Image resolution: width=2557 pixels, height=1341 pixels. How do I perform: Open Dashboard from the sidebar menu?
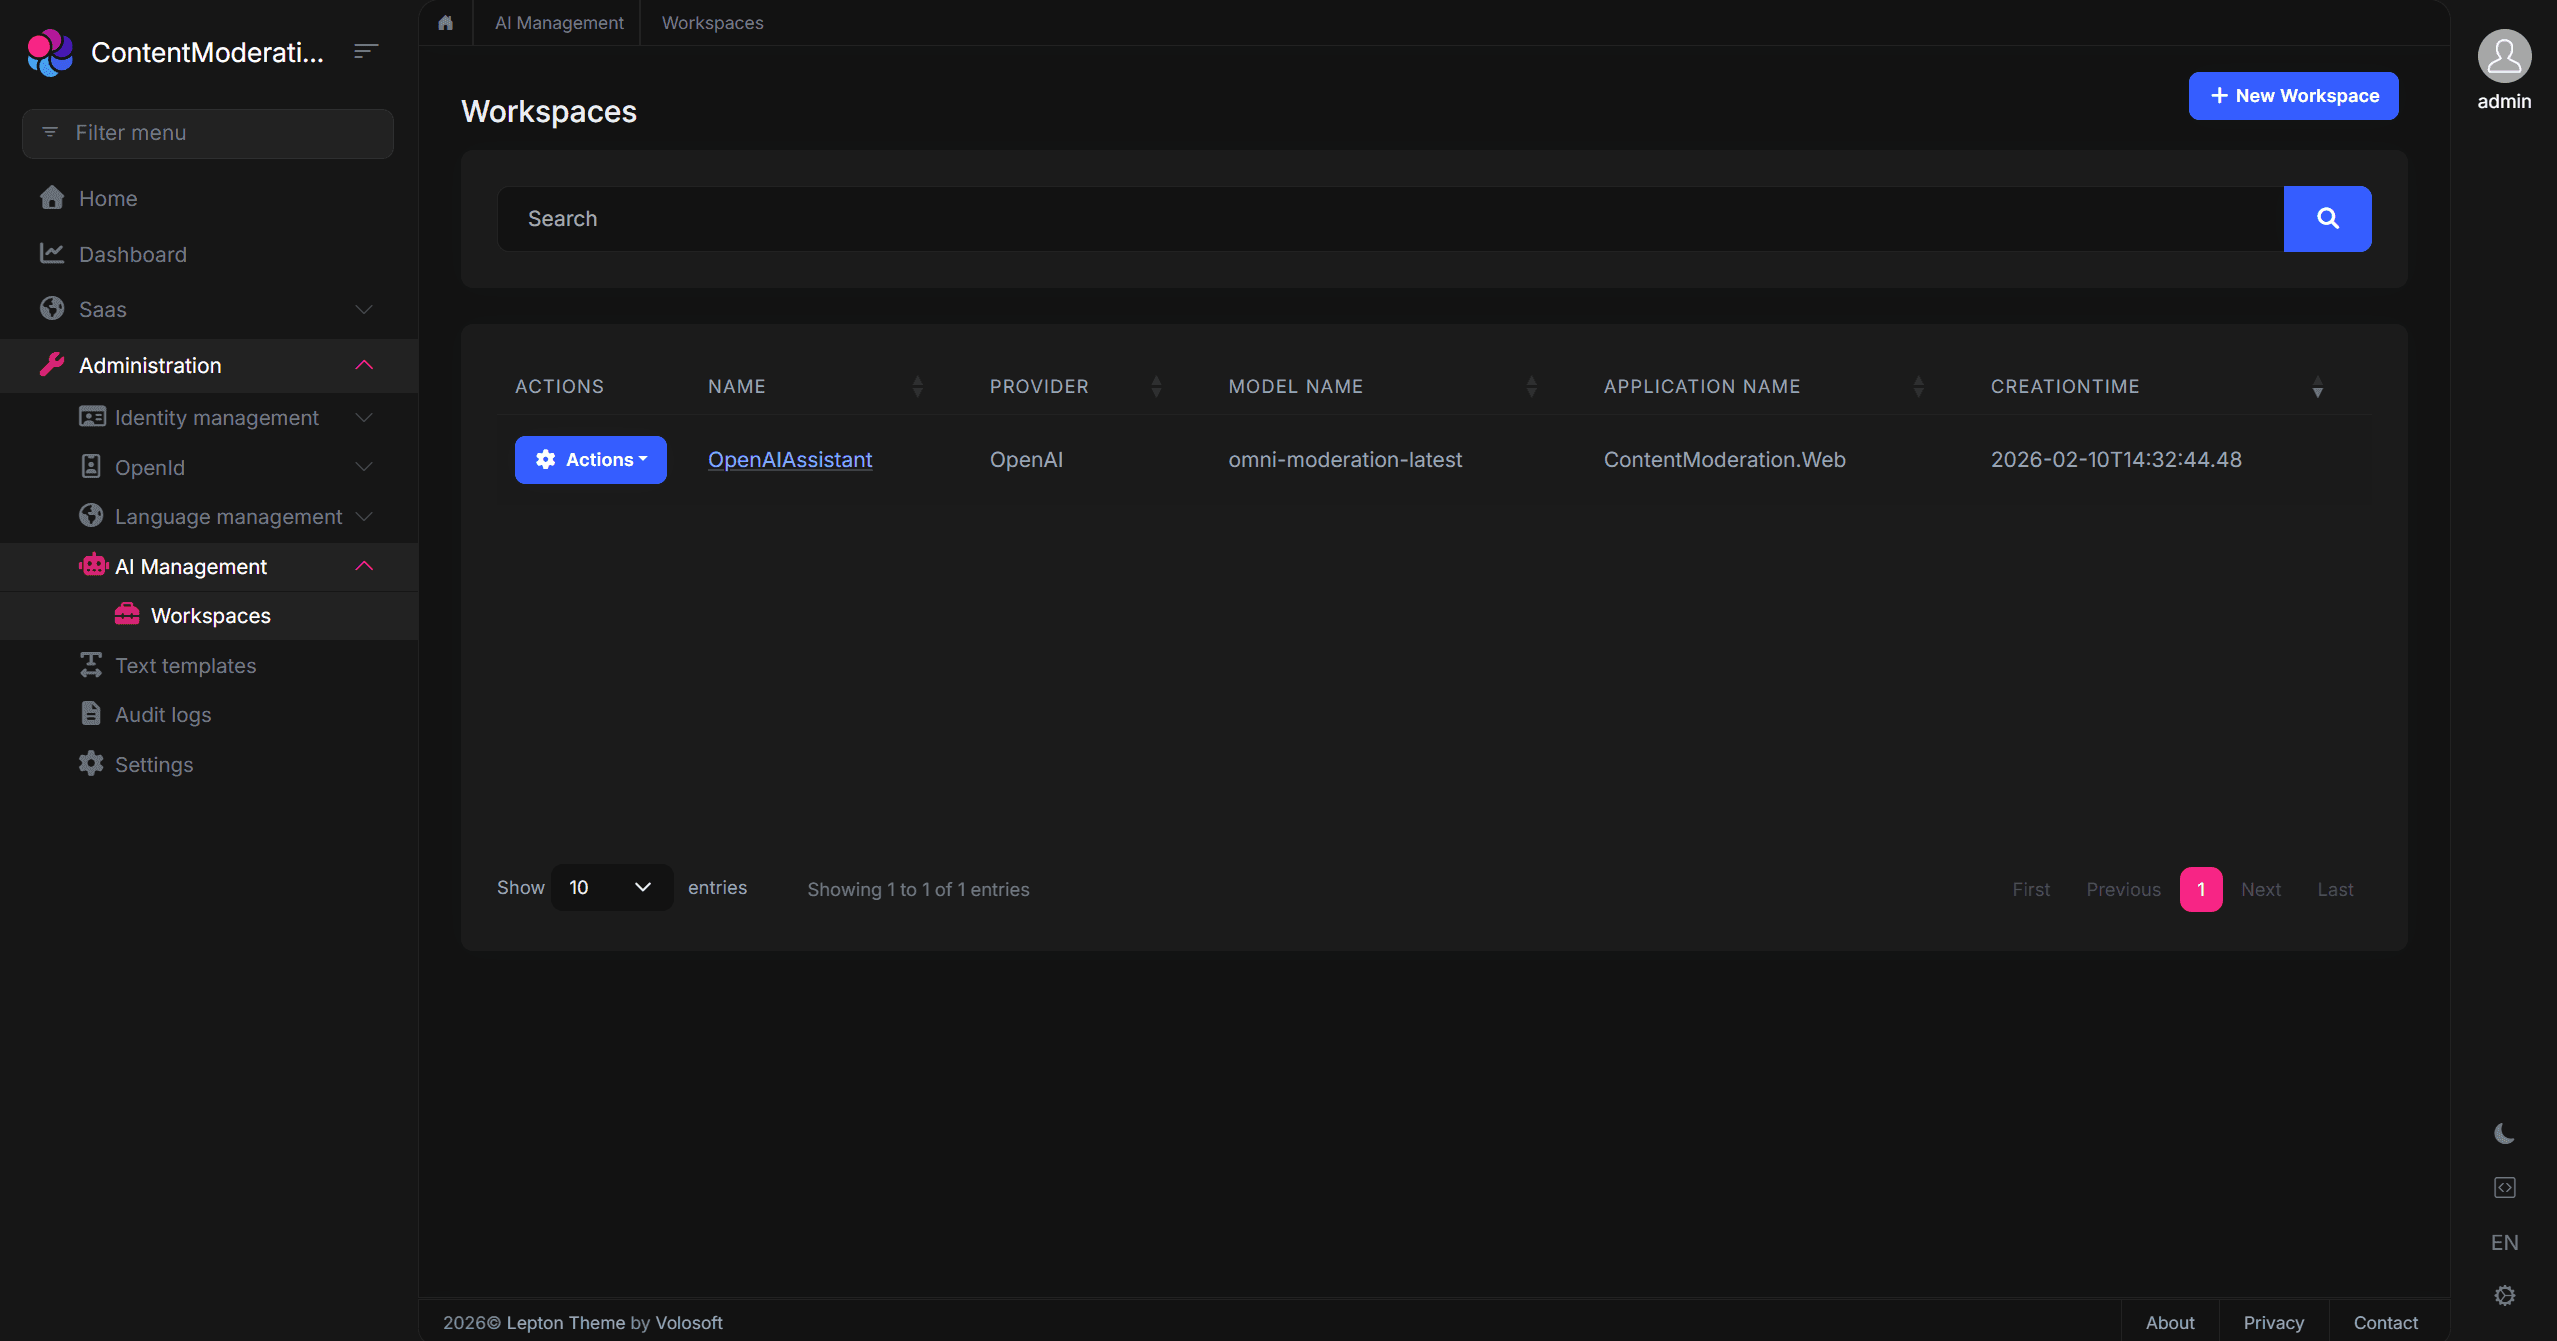click(133, 254)
